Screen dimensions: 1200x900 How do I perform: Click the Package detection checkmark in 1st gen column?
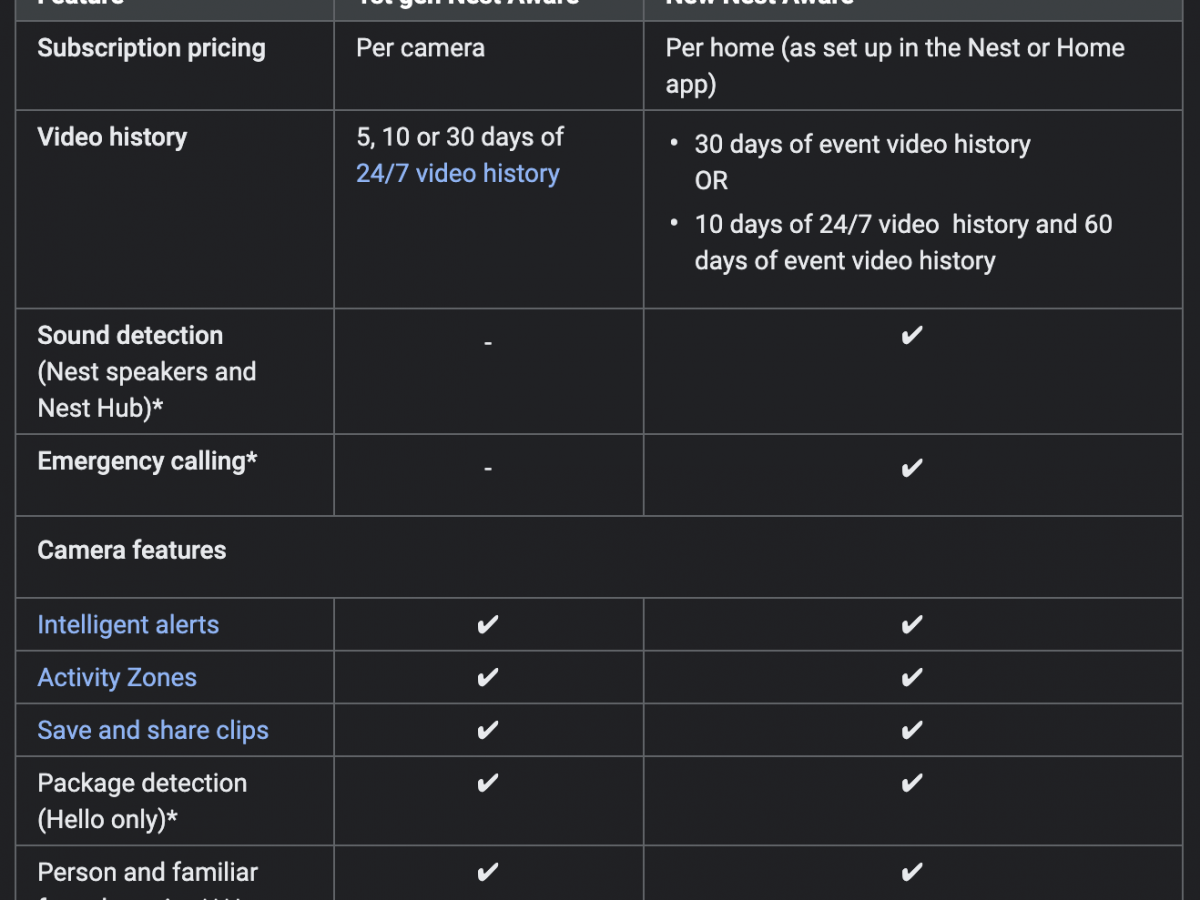point(487,784)
